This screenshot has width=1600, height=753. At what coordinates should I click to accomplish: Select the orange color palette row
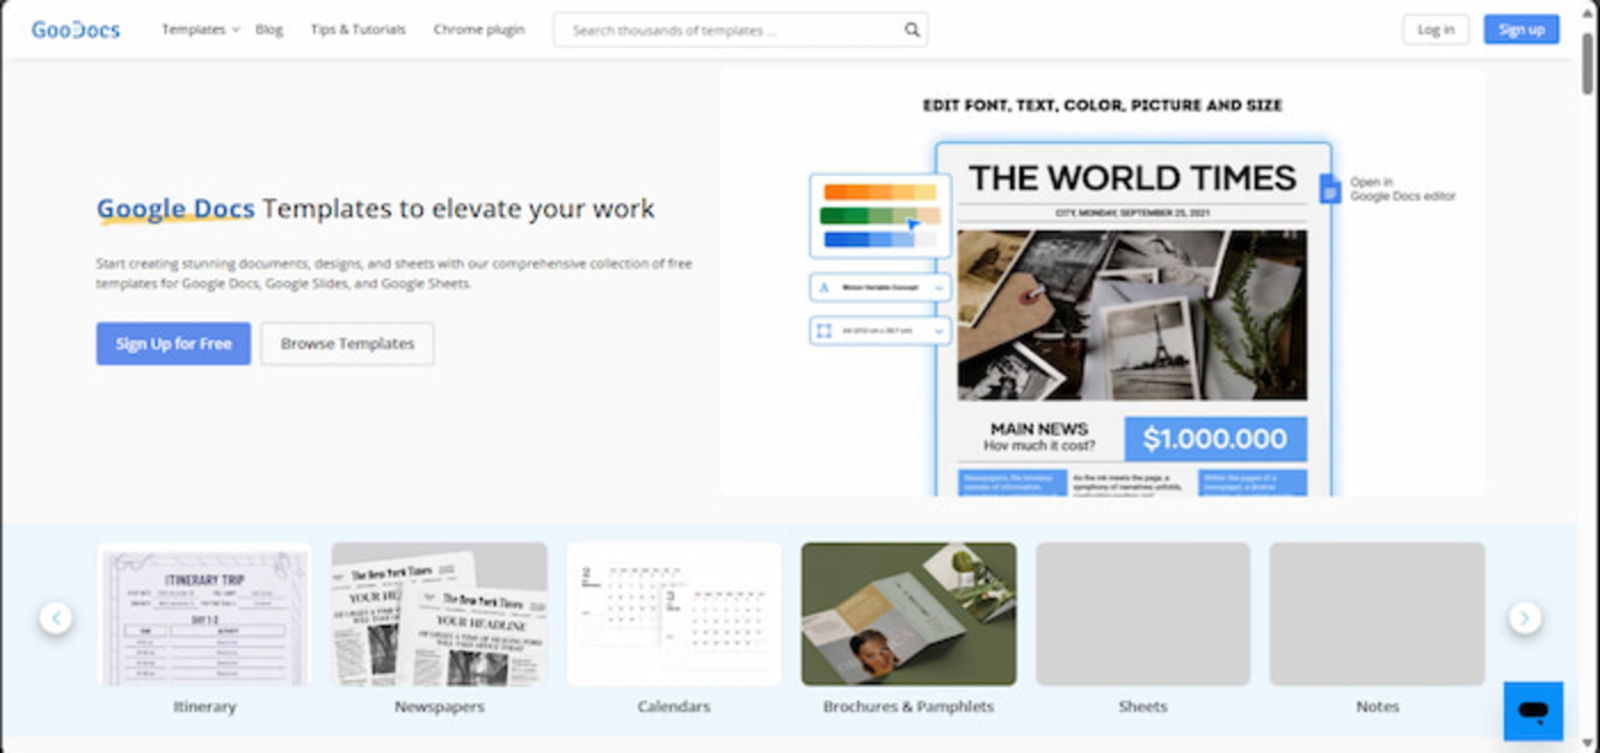pyautogui.click(x=880, y=192)
